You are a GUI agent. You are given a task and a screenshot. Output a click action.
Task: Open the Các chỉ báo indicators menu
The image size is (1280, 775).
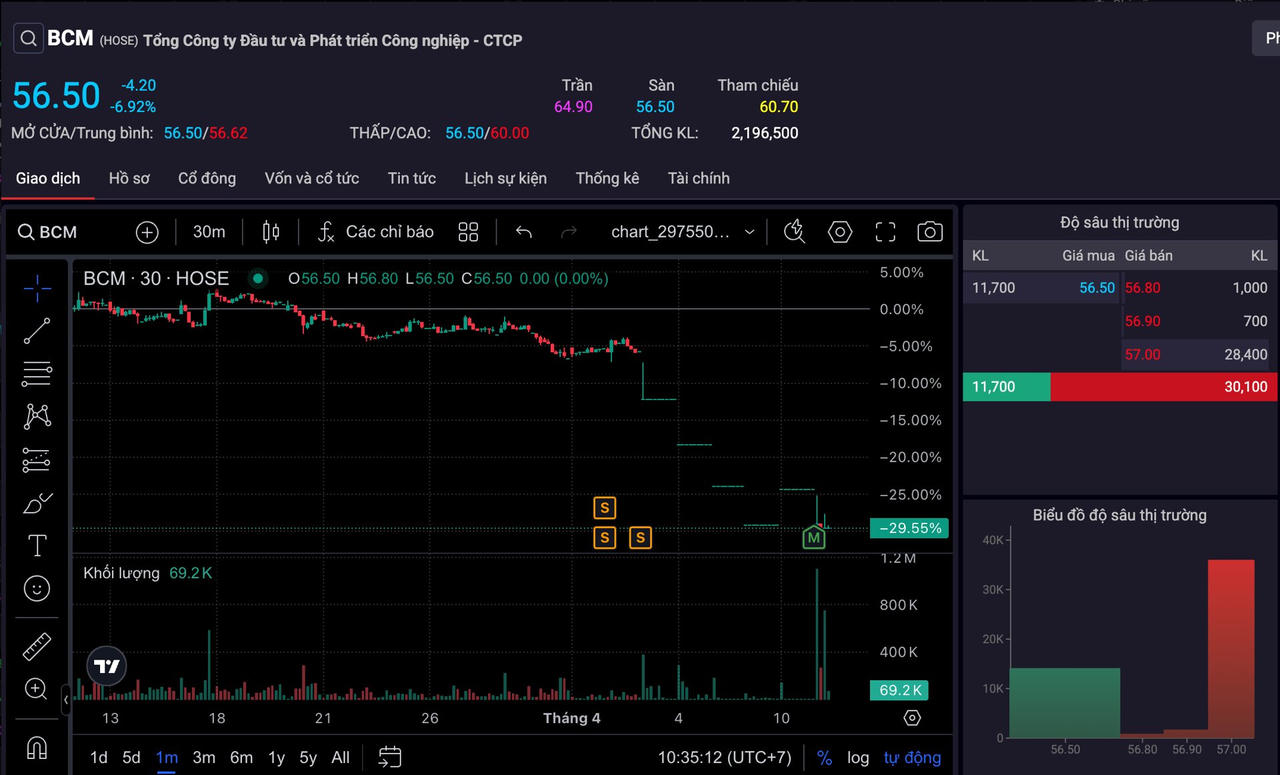click(376, 232)
